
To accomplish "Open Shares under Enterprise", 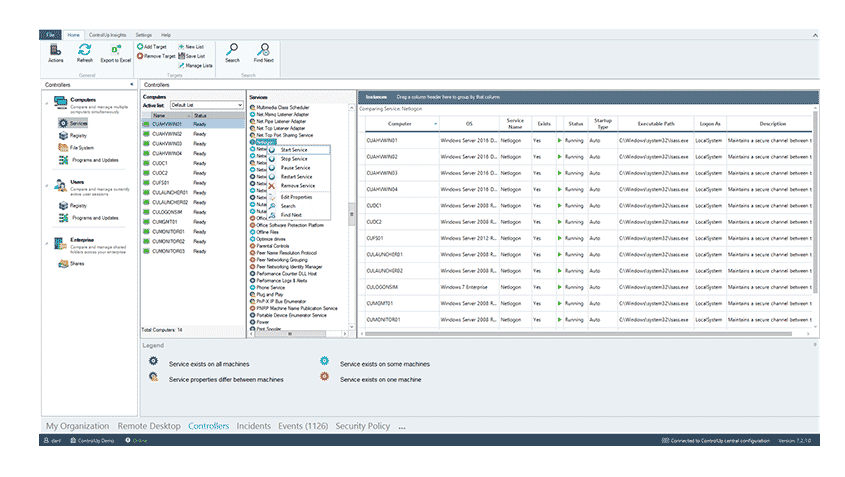I will click(72, 264).
